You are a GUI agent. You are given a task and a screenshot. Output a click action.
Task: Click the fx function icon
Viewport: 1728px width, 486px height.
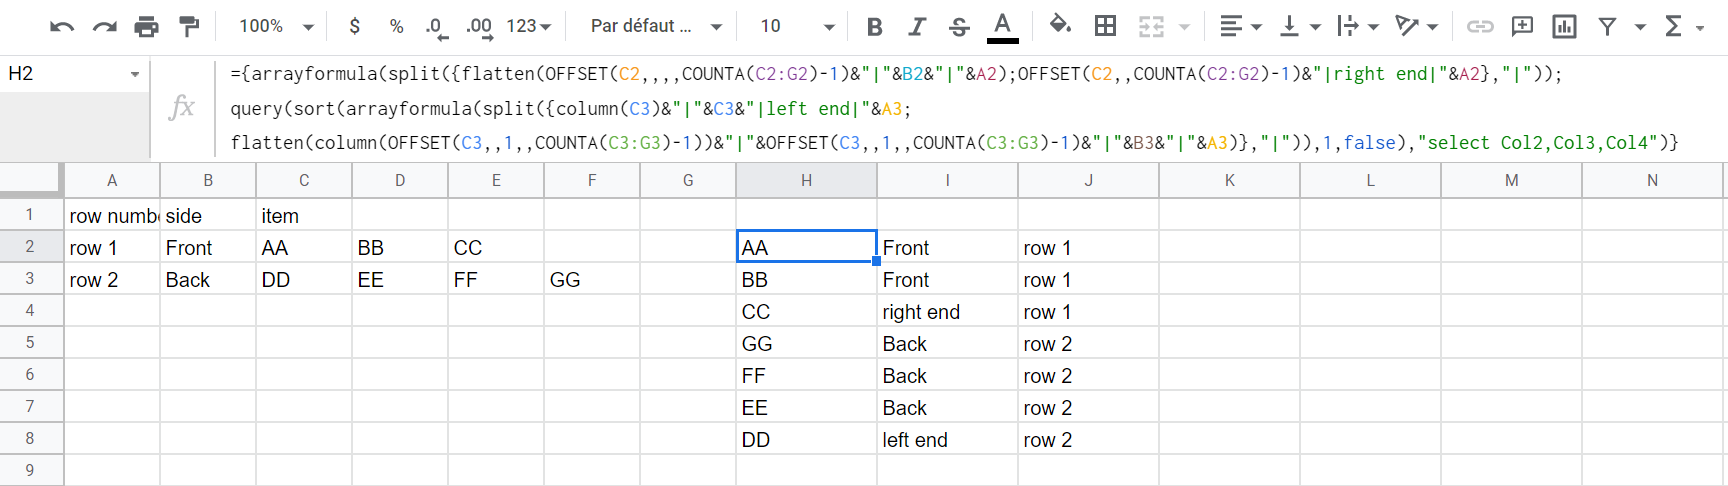click(182, 107)
